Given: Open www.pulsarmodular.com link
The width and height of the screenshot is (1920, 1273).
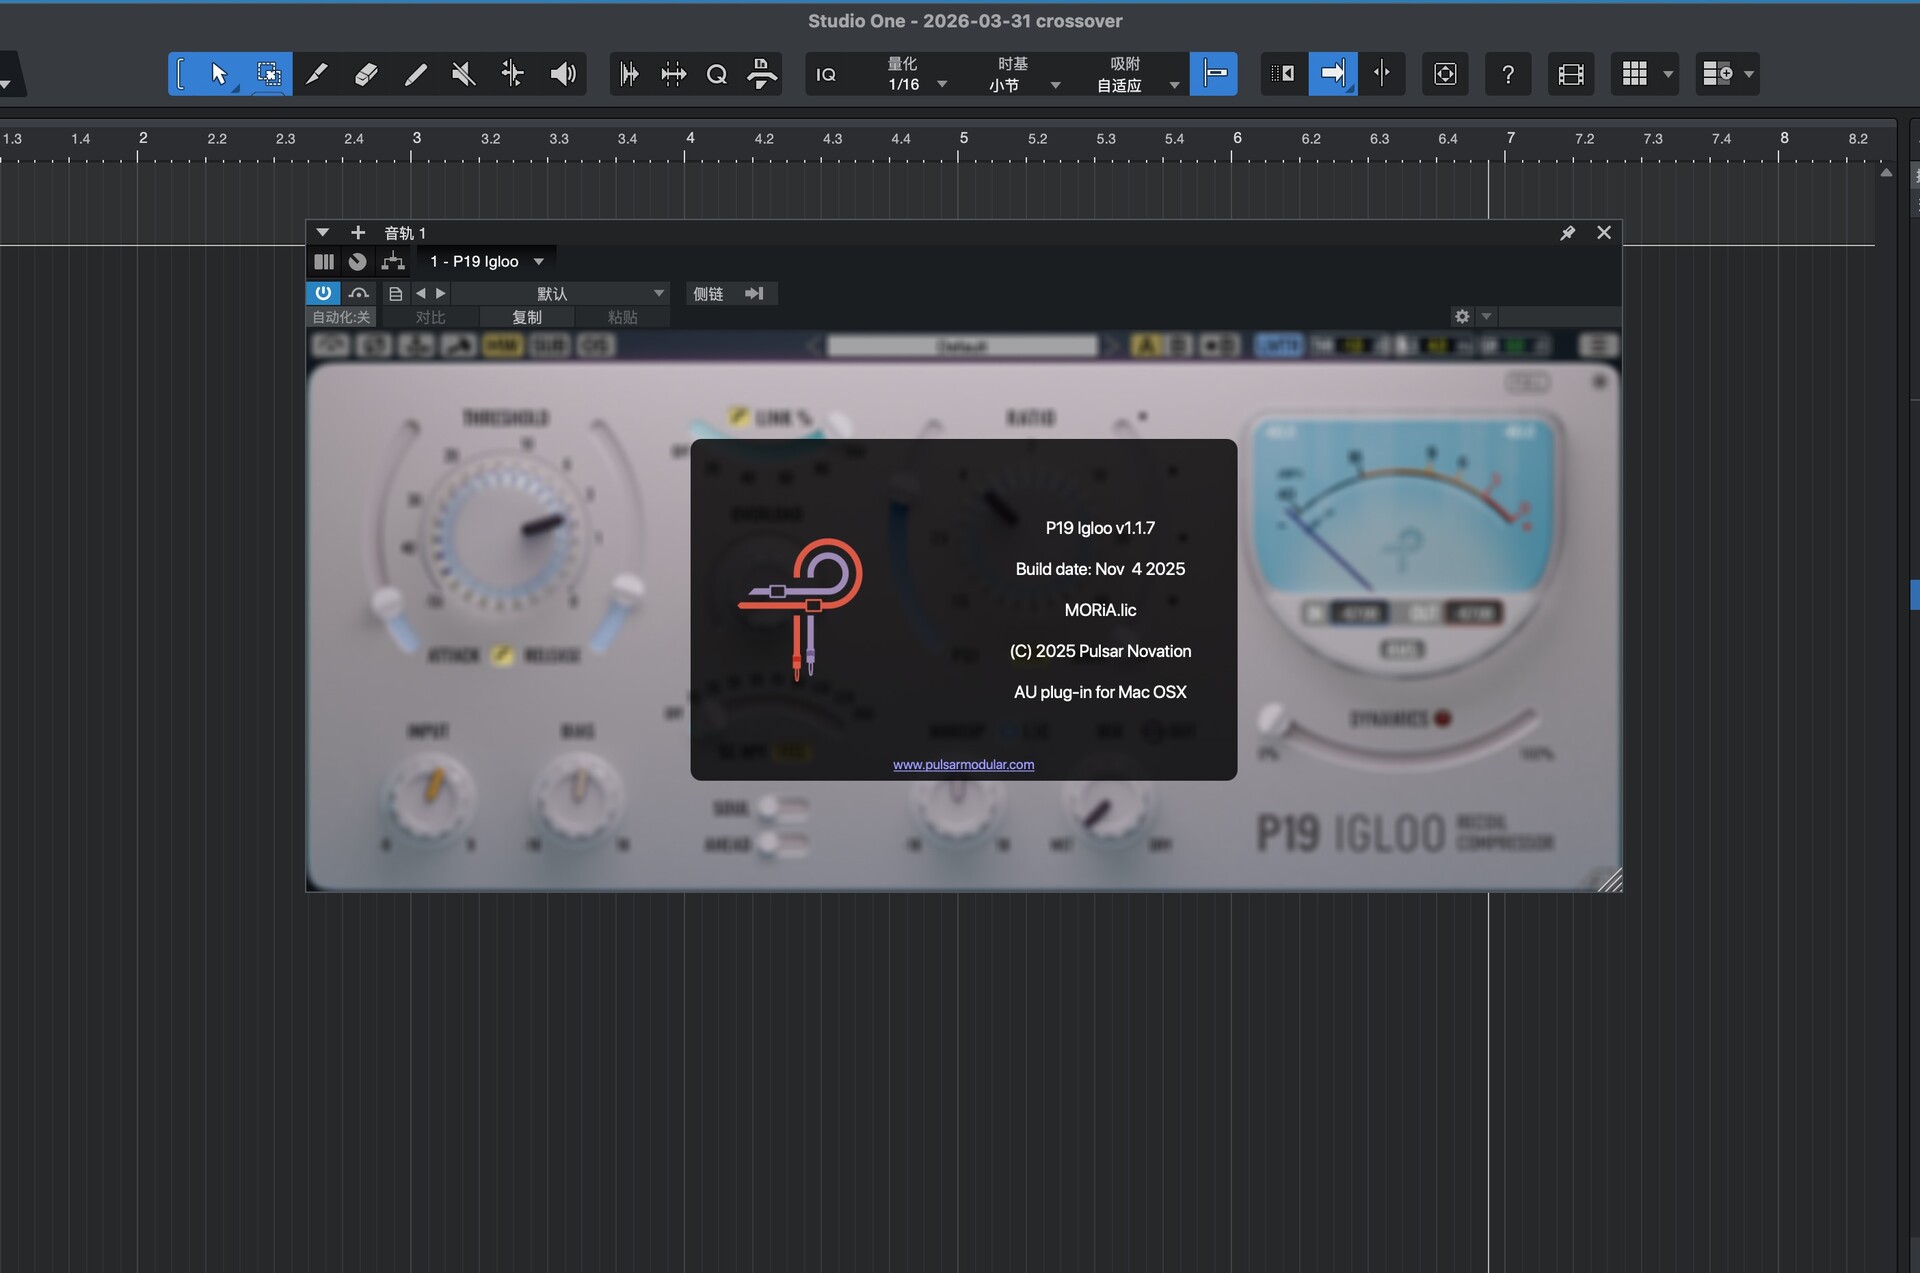Looking at the screenshot, I should [963, 765].
